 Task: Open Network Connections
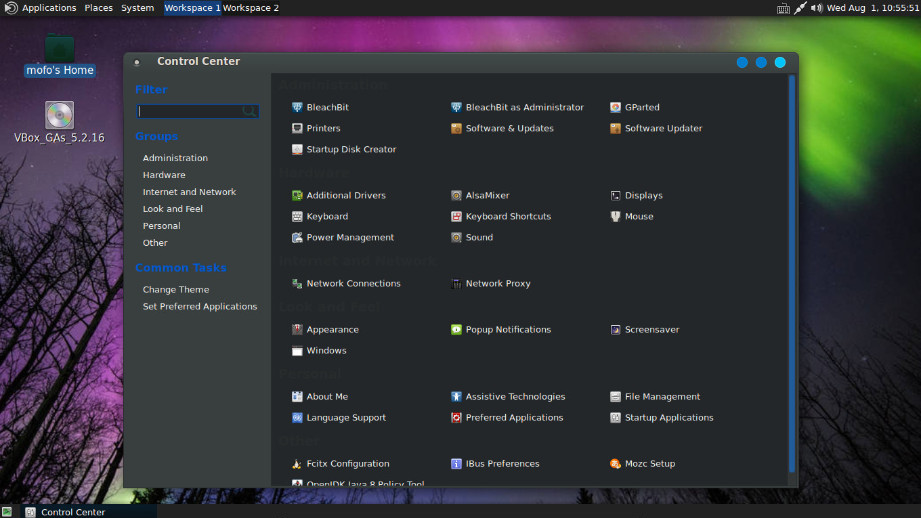346,284
